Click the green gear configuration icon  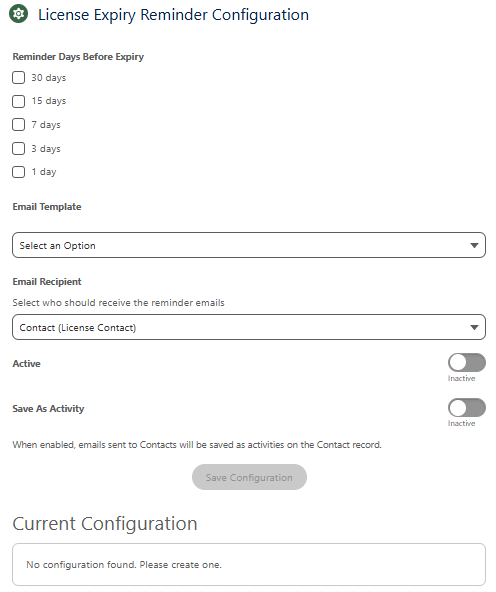coord(18,14)
